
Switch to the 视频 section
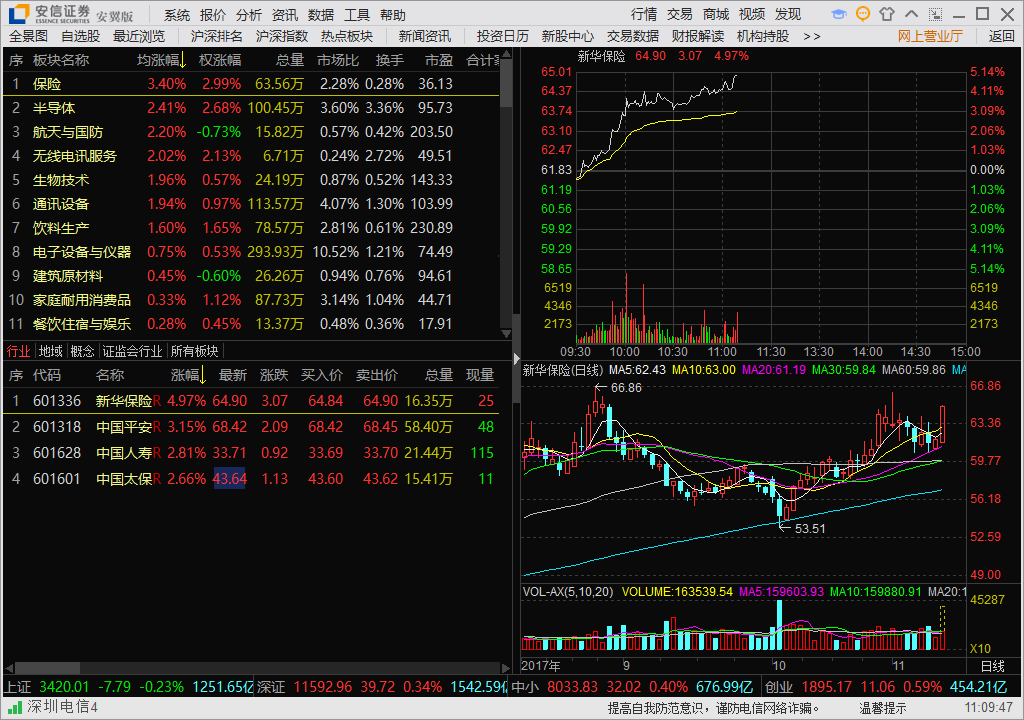tap(752, 14)
